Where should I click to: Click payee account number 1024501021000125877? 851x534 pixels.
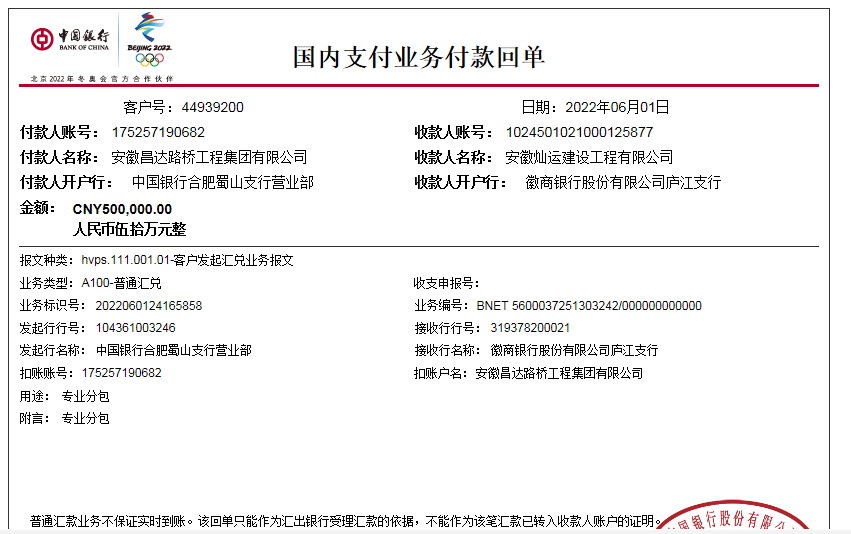[579, 132]
